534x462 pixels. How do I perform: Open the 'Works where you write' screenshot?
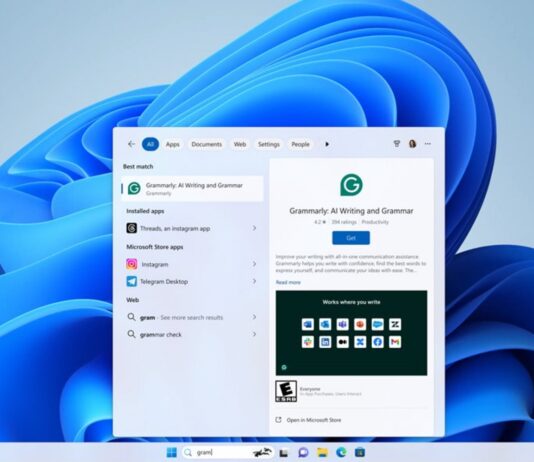click(x=351, y=333)
